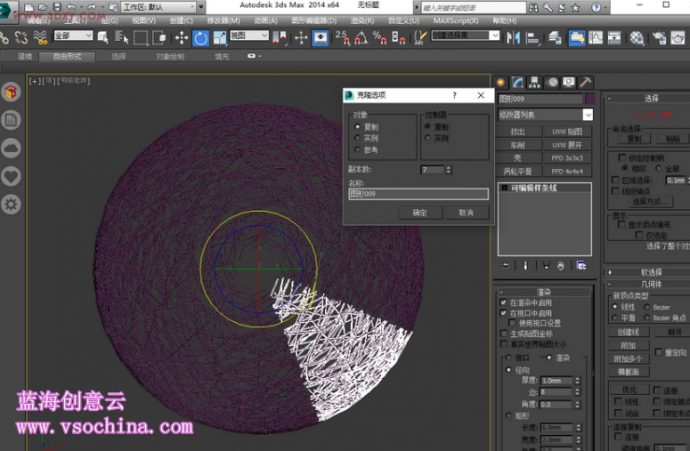Viewport: 690px width, 451px height.
Task: Select 参考 radio in clone options
Action: [357, 149]
